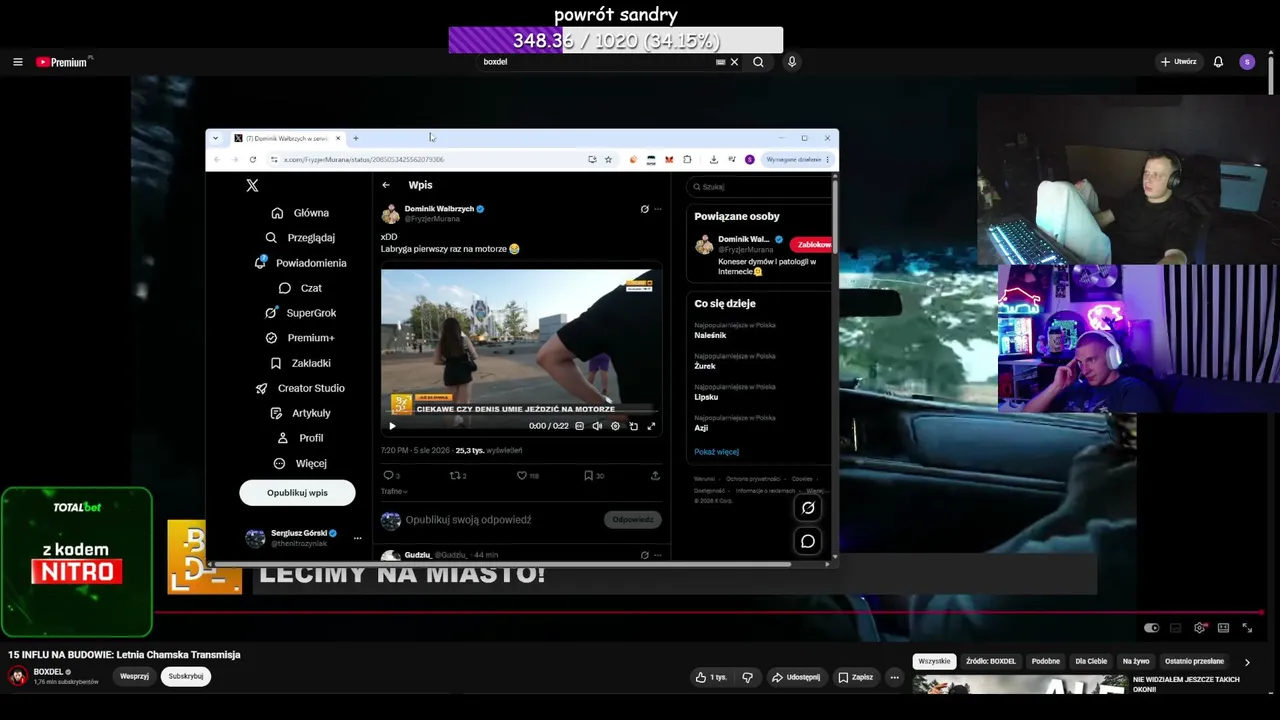Open Przeglądaj in the X sidebar

(300, 238)
